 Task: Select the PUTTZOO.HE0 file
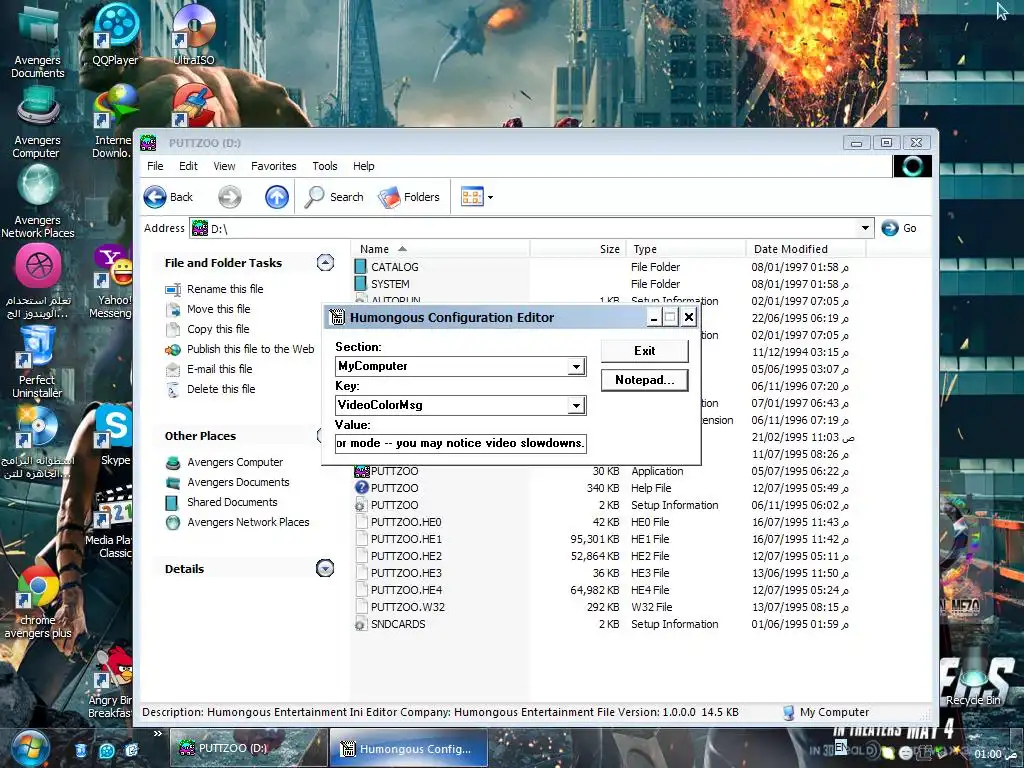[x=406, y=522]
